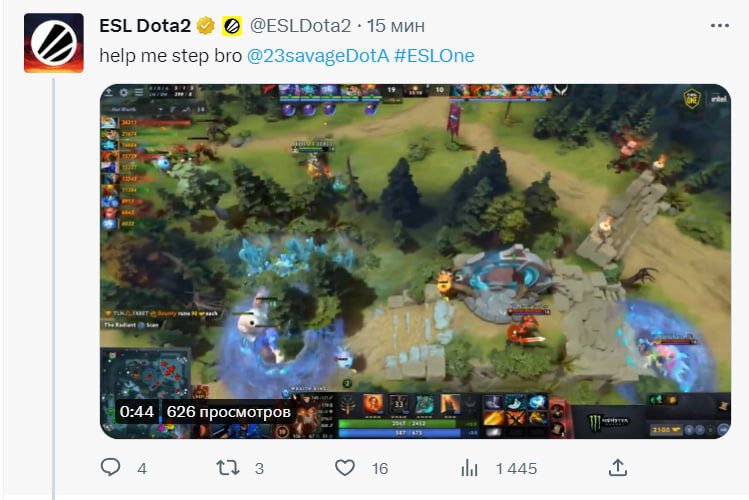Viewport: 749px width, 500px height.
Task: Click the retweet arrows icon
Action: pyautogui.click(x=228, y=468)
